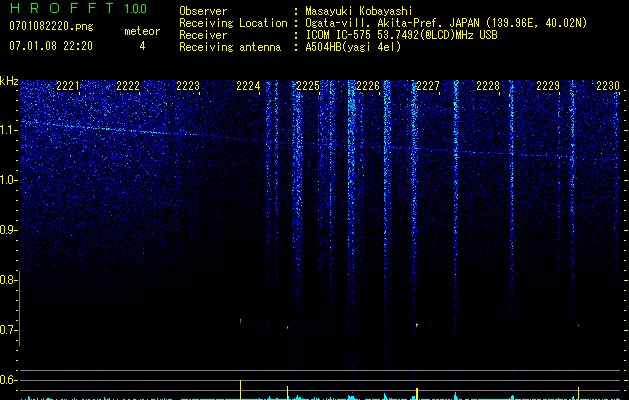
Task: Click the date 07.01.08 22:20
Action: pos(51,46)
